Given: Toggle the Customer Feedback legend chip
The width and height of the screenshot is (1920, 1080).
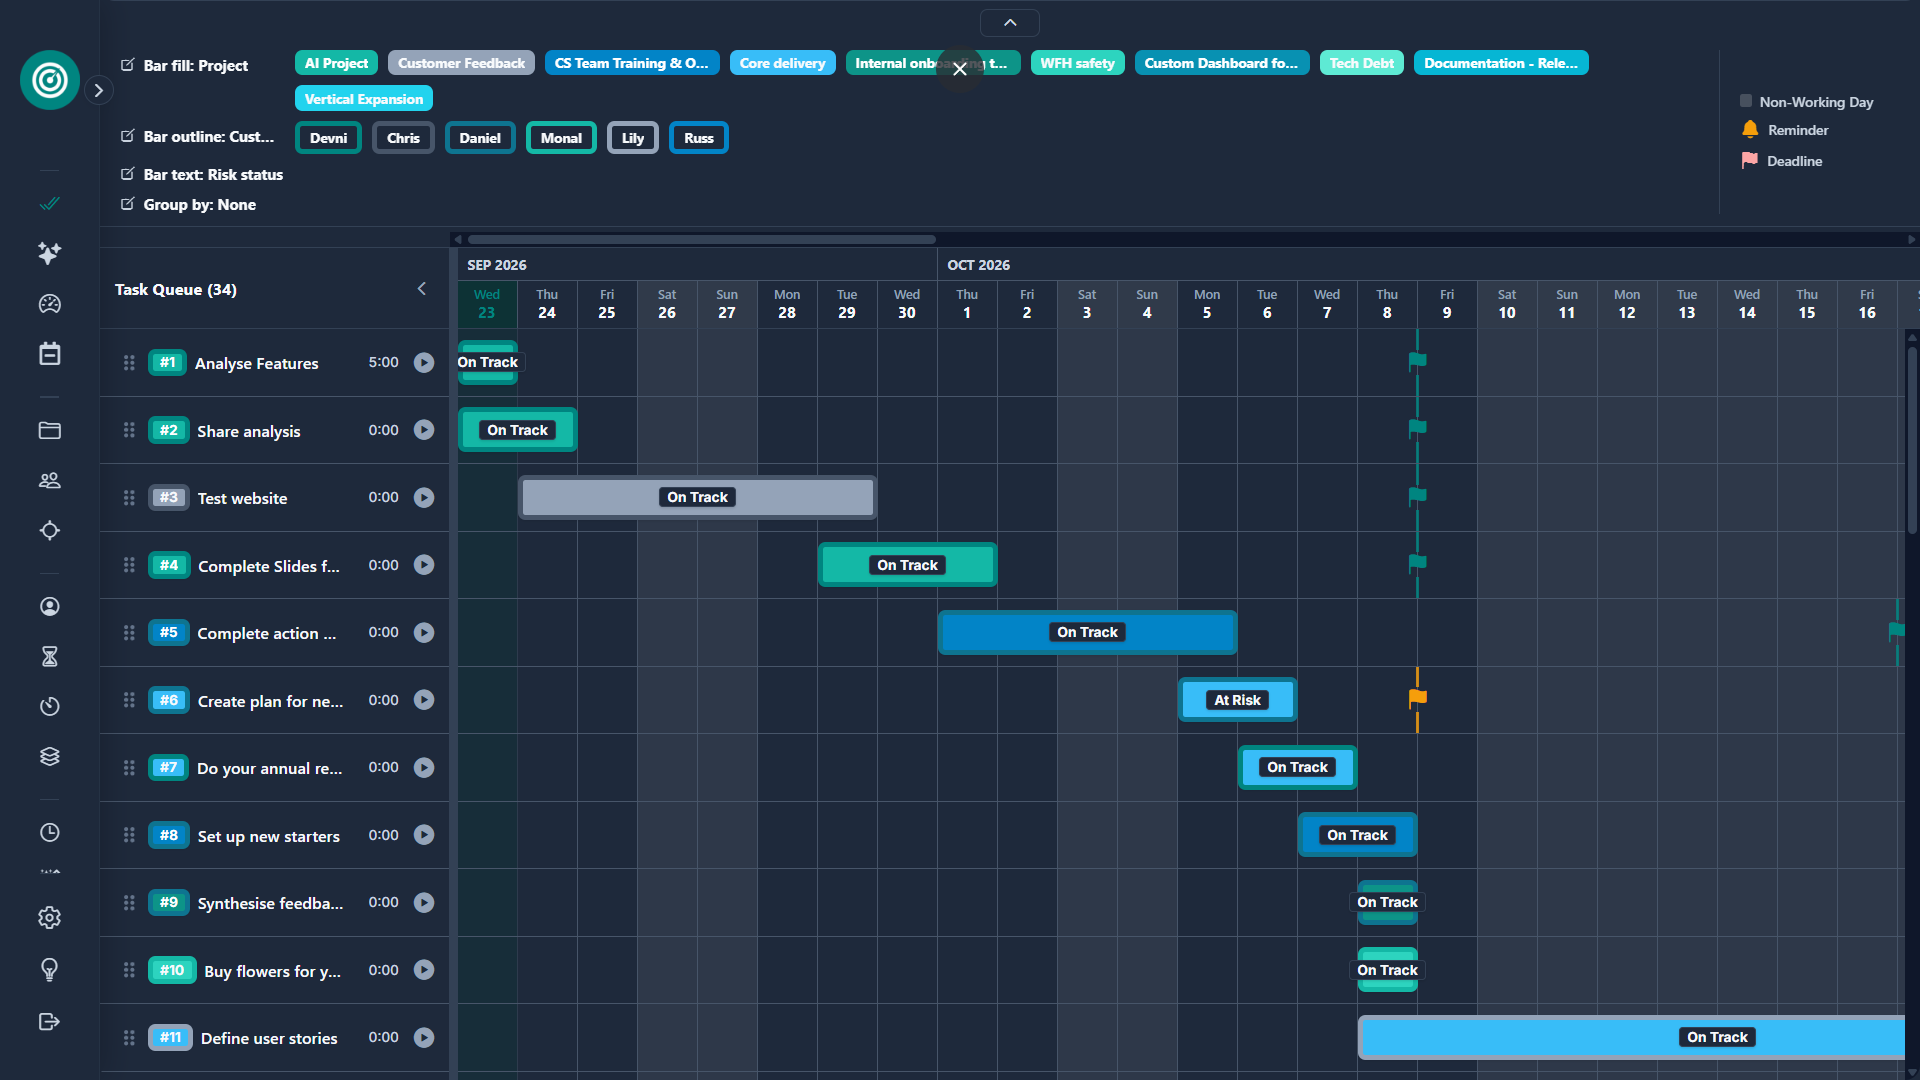Looking at the screenshot, I should (461, 63).
